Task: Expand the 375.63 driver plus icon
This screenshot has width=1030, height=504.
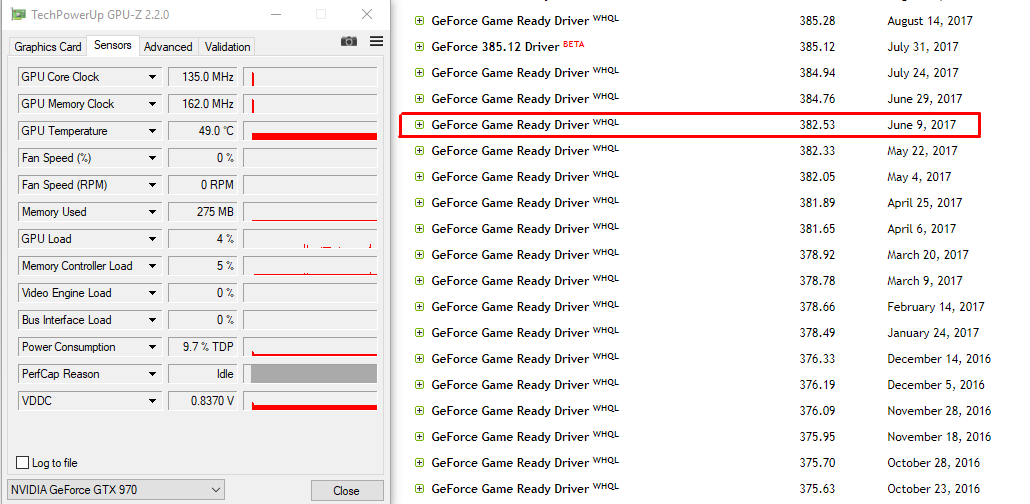Action: click(x=419, y=489)
